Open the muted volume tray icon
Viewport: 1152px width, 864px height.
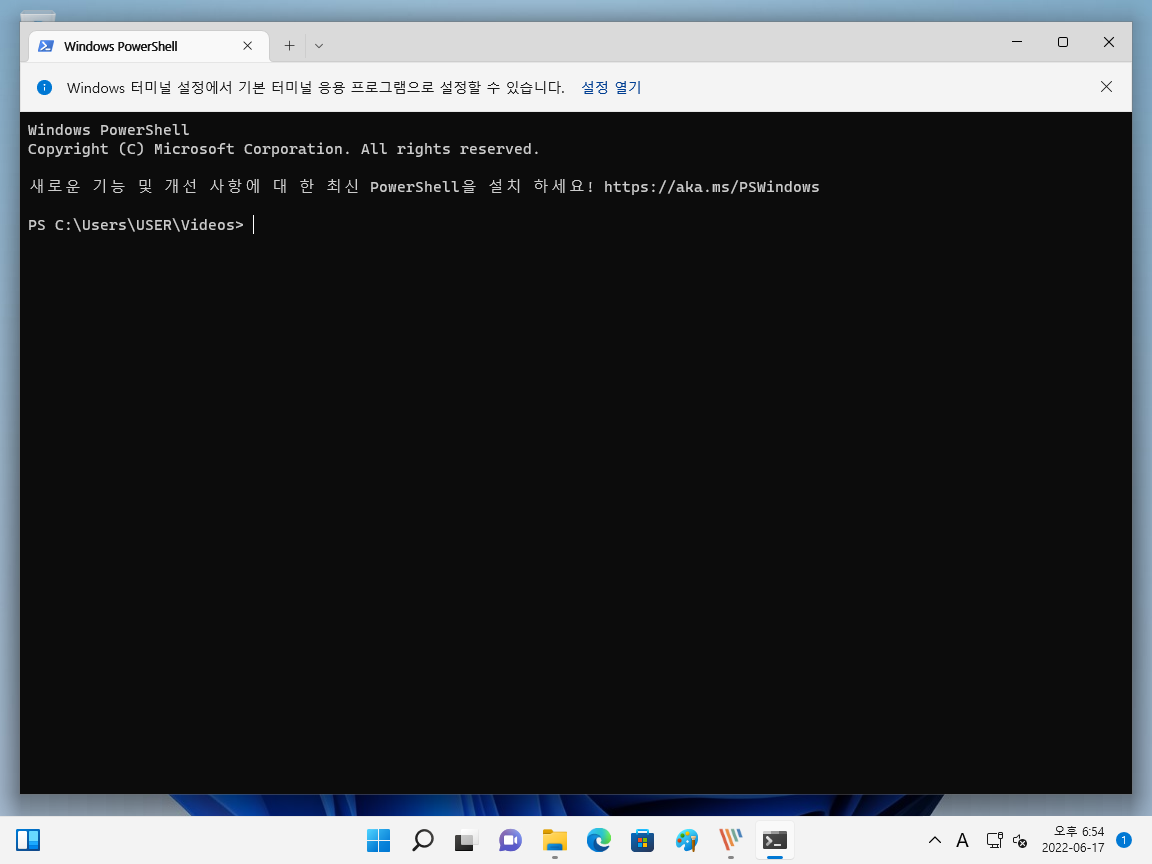coord(1020,840)
